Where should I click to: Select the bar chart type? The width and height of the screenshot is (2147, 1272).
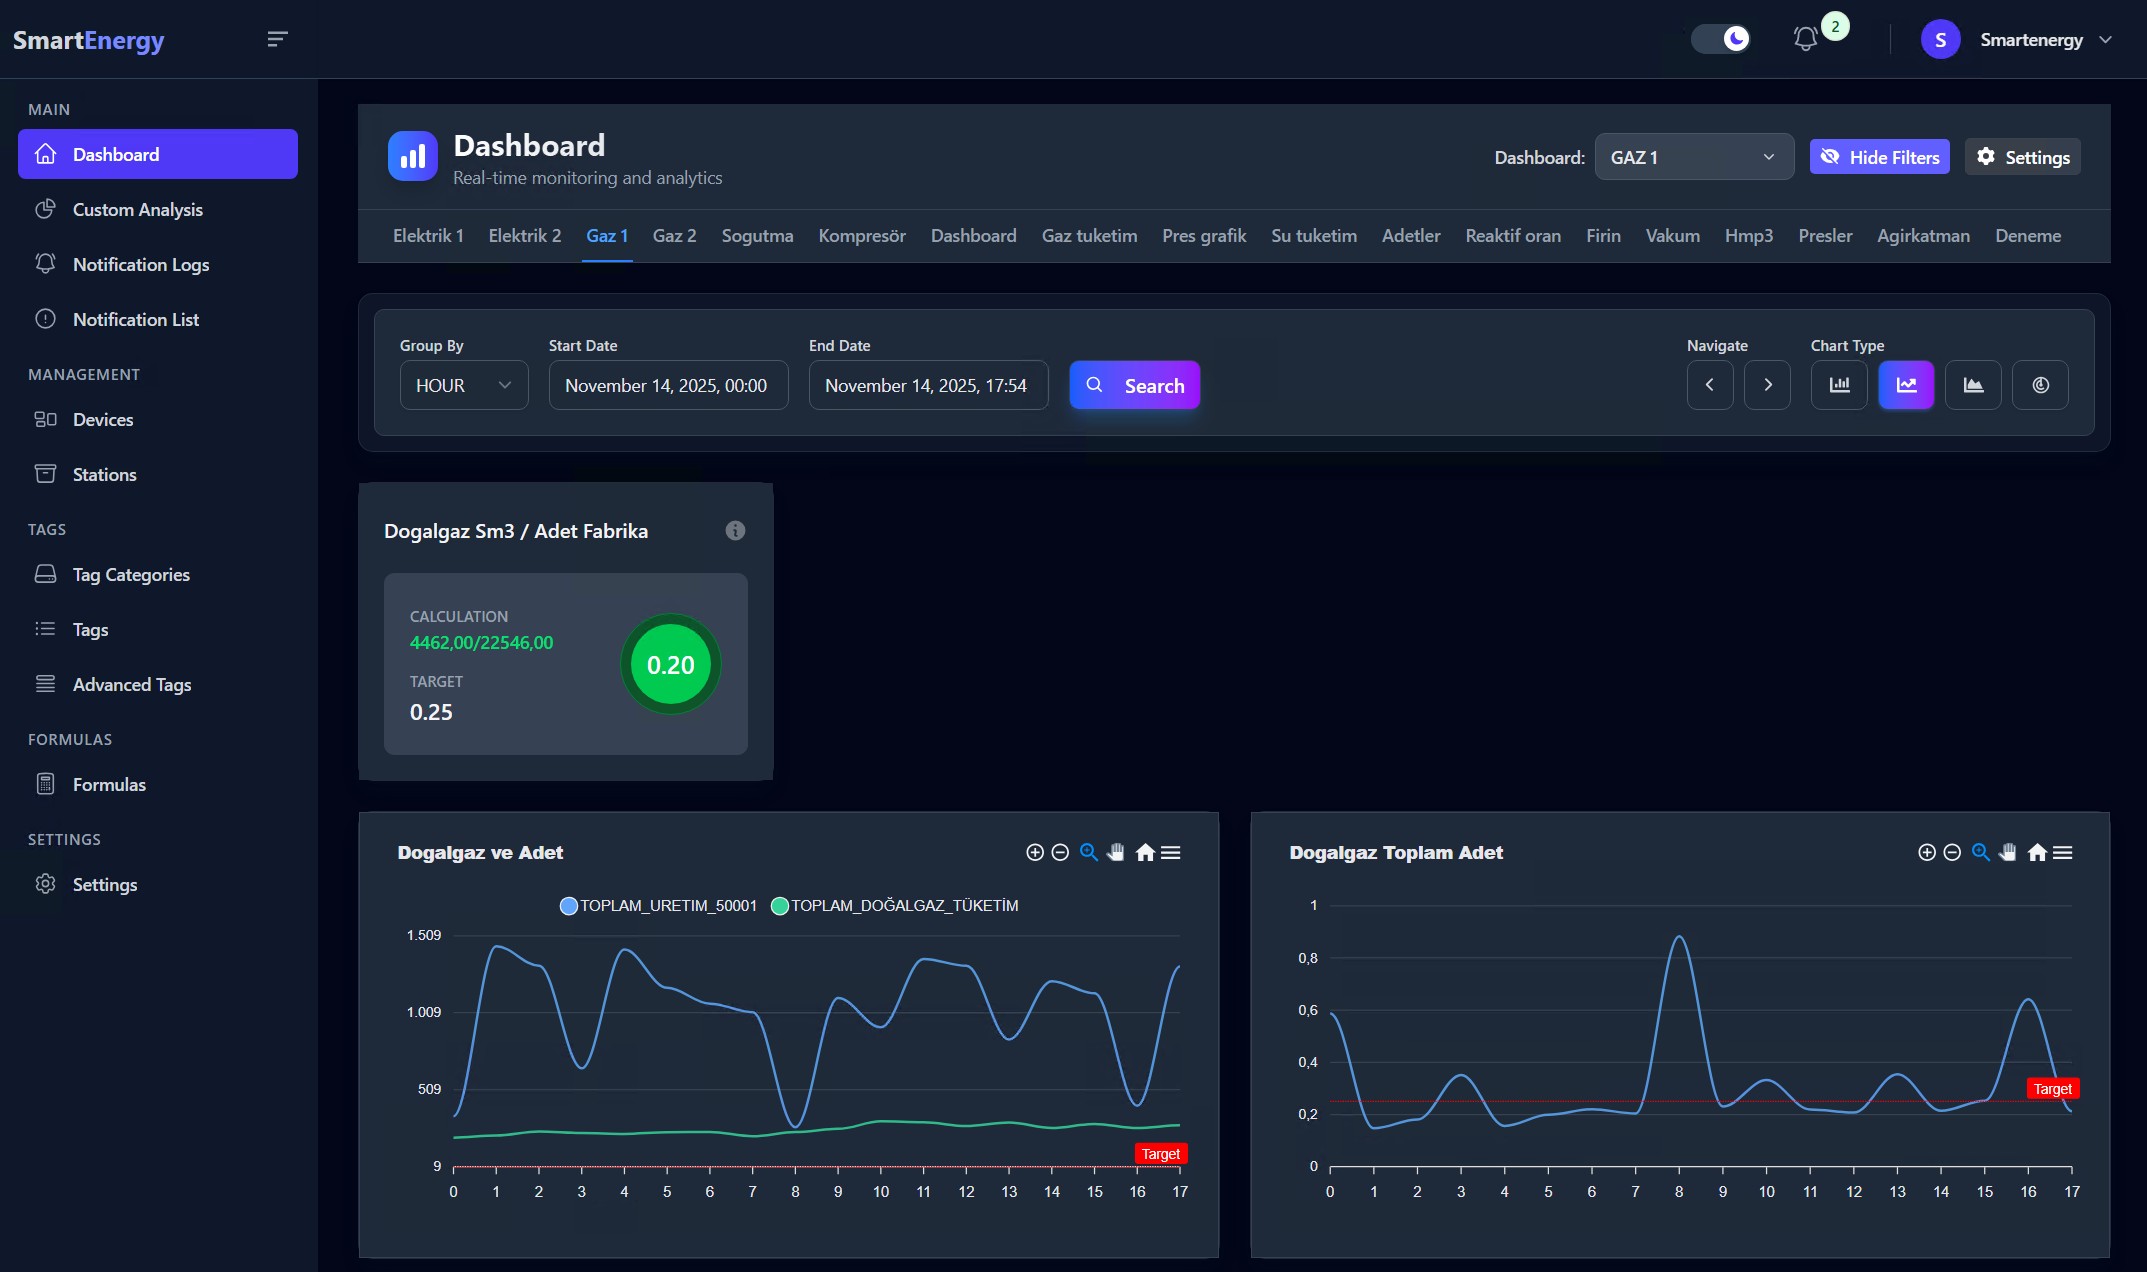(1839, 385)
